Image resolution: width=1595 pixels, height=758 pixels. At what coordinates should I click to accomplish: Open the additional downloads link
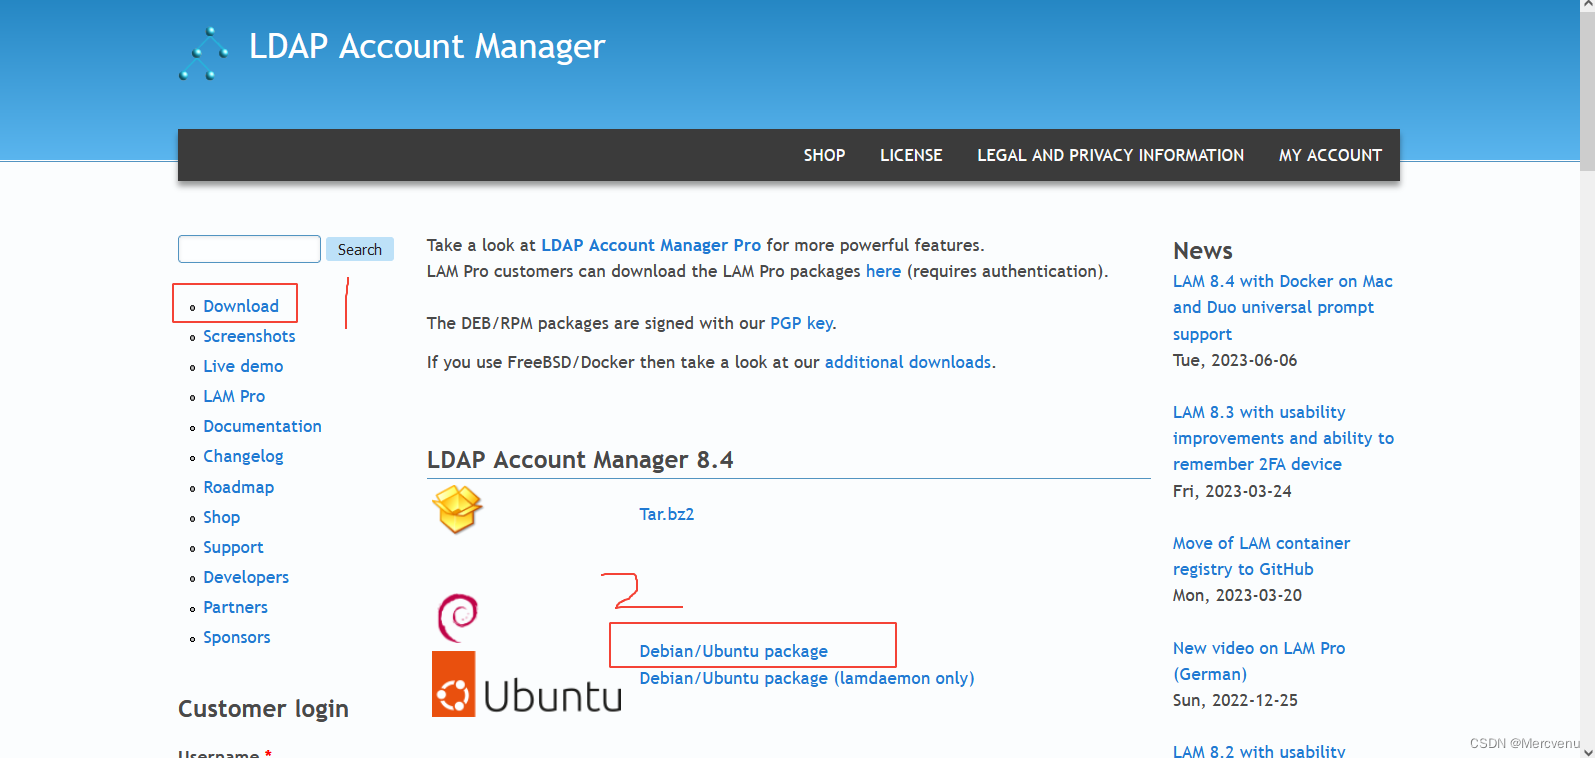pyautogui.click(x=908, y=362)
